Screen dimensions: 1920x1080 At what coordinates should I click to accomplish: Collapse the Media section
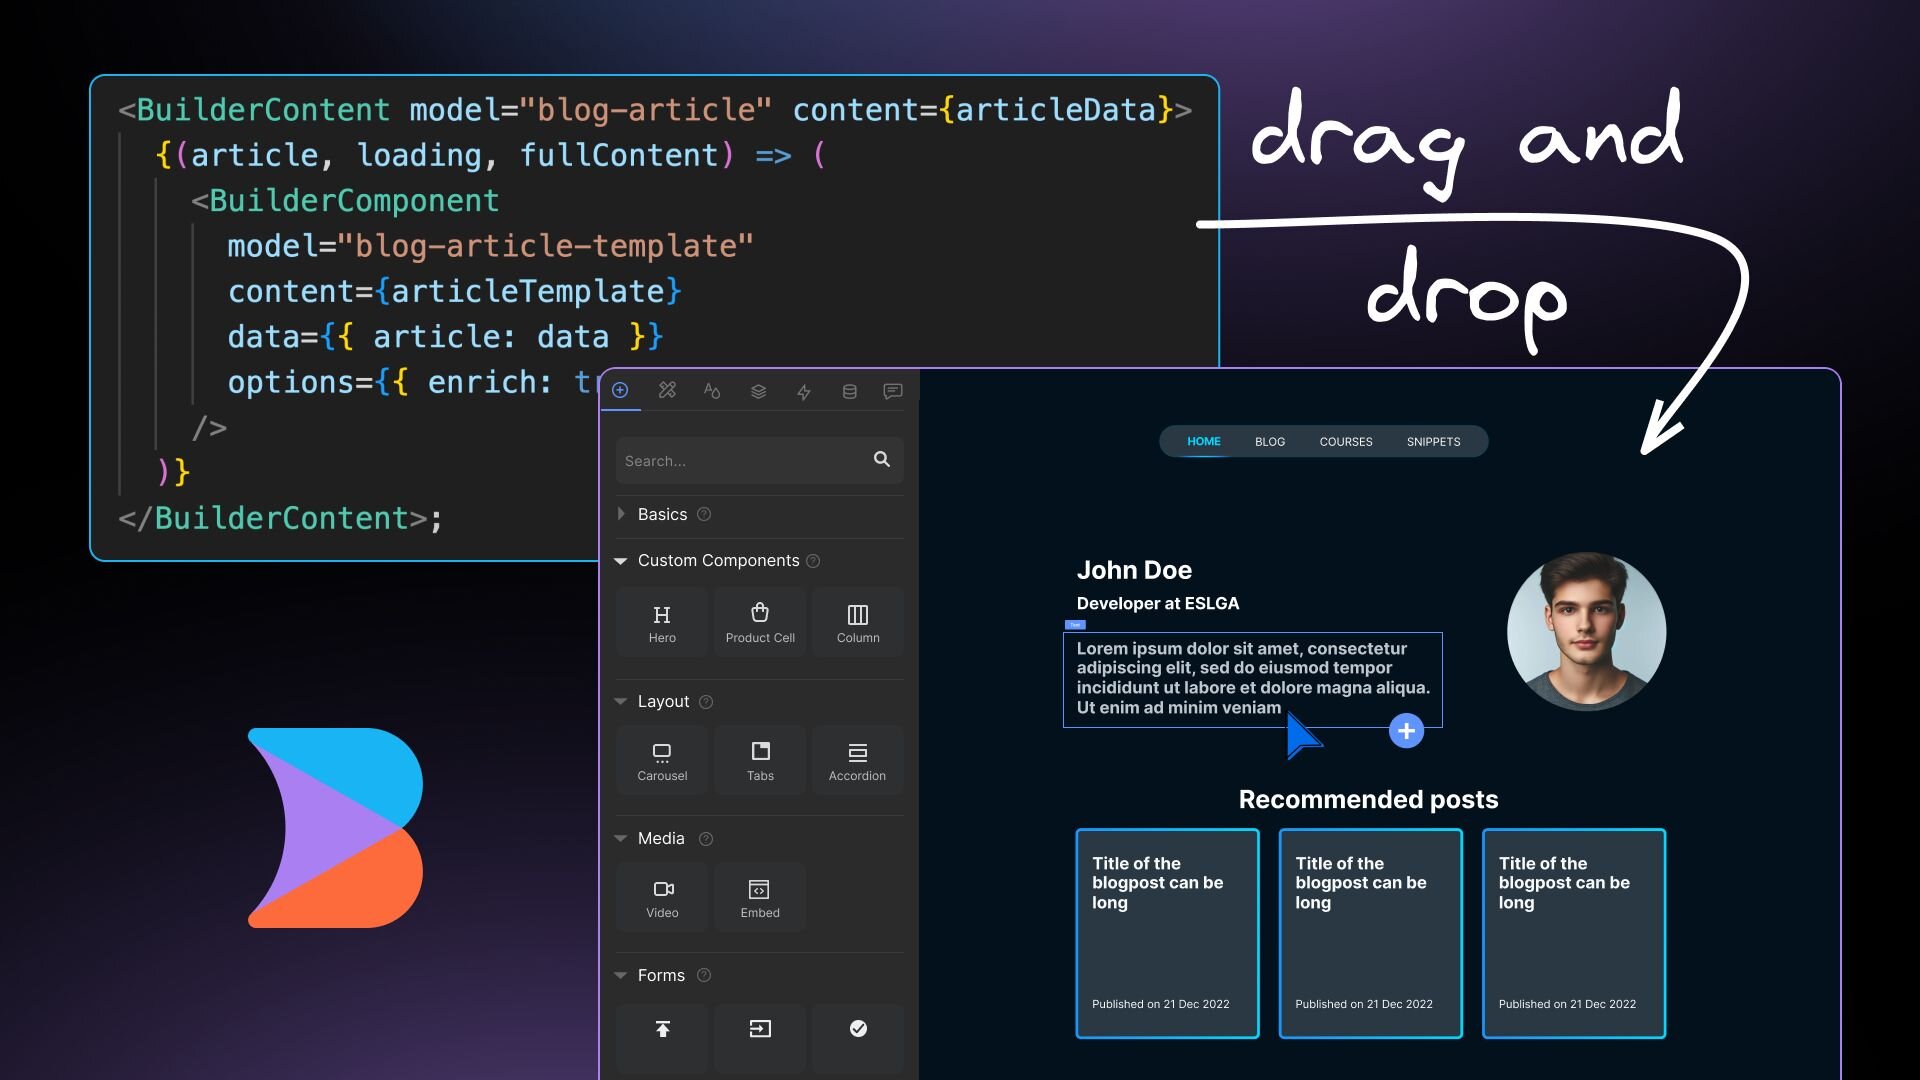tap(620, 838)
